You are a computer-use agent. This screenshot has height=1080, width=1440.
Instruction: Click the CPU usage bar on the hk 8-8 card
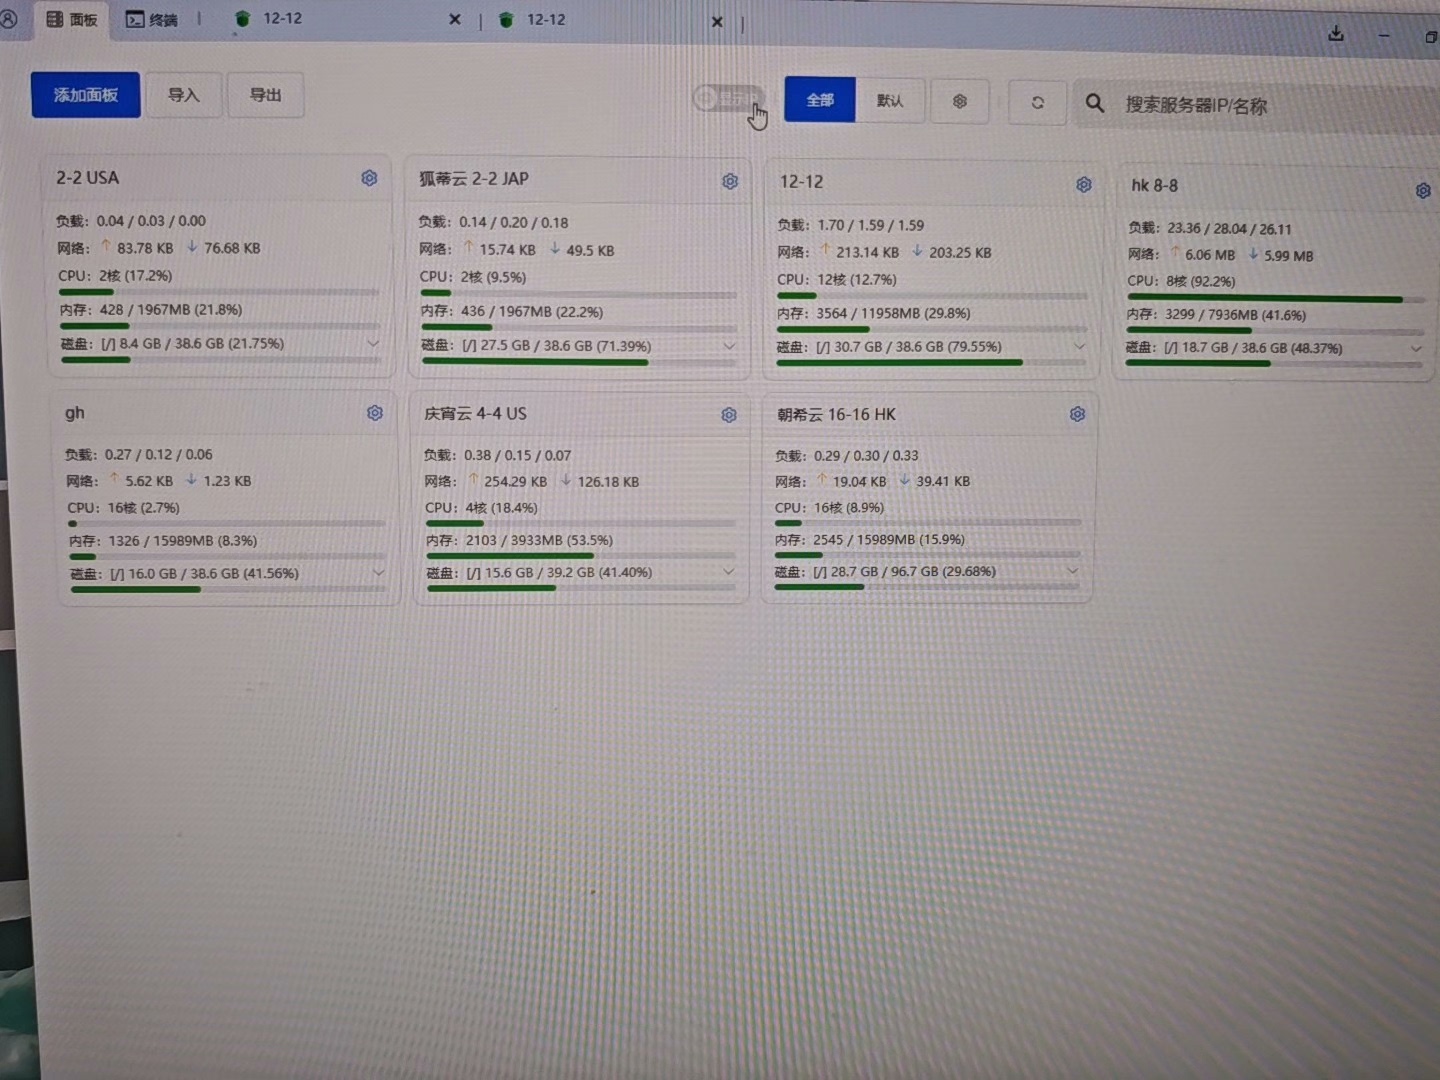1275,299
